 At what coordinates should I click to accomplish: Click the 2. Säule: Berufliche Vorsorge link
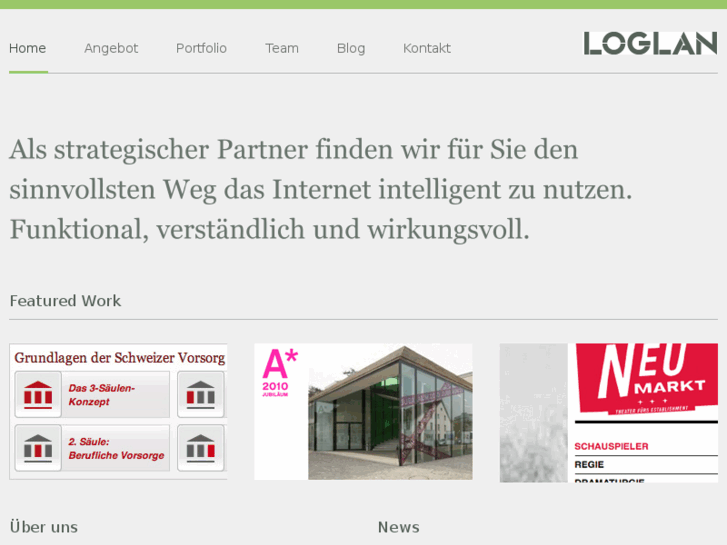pos(116,448)
